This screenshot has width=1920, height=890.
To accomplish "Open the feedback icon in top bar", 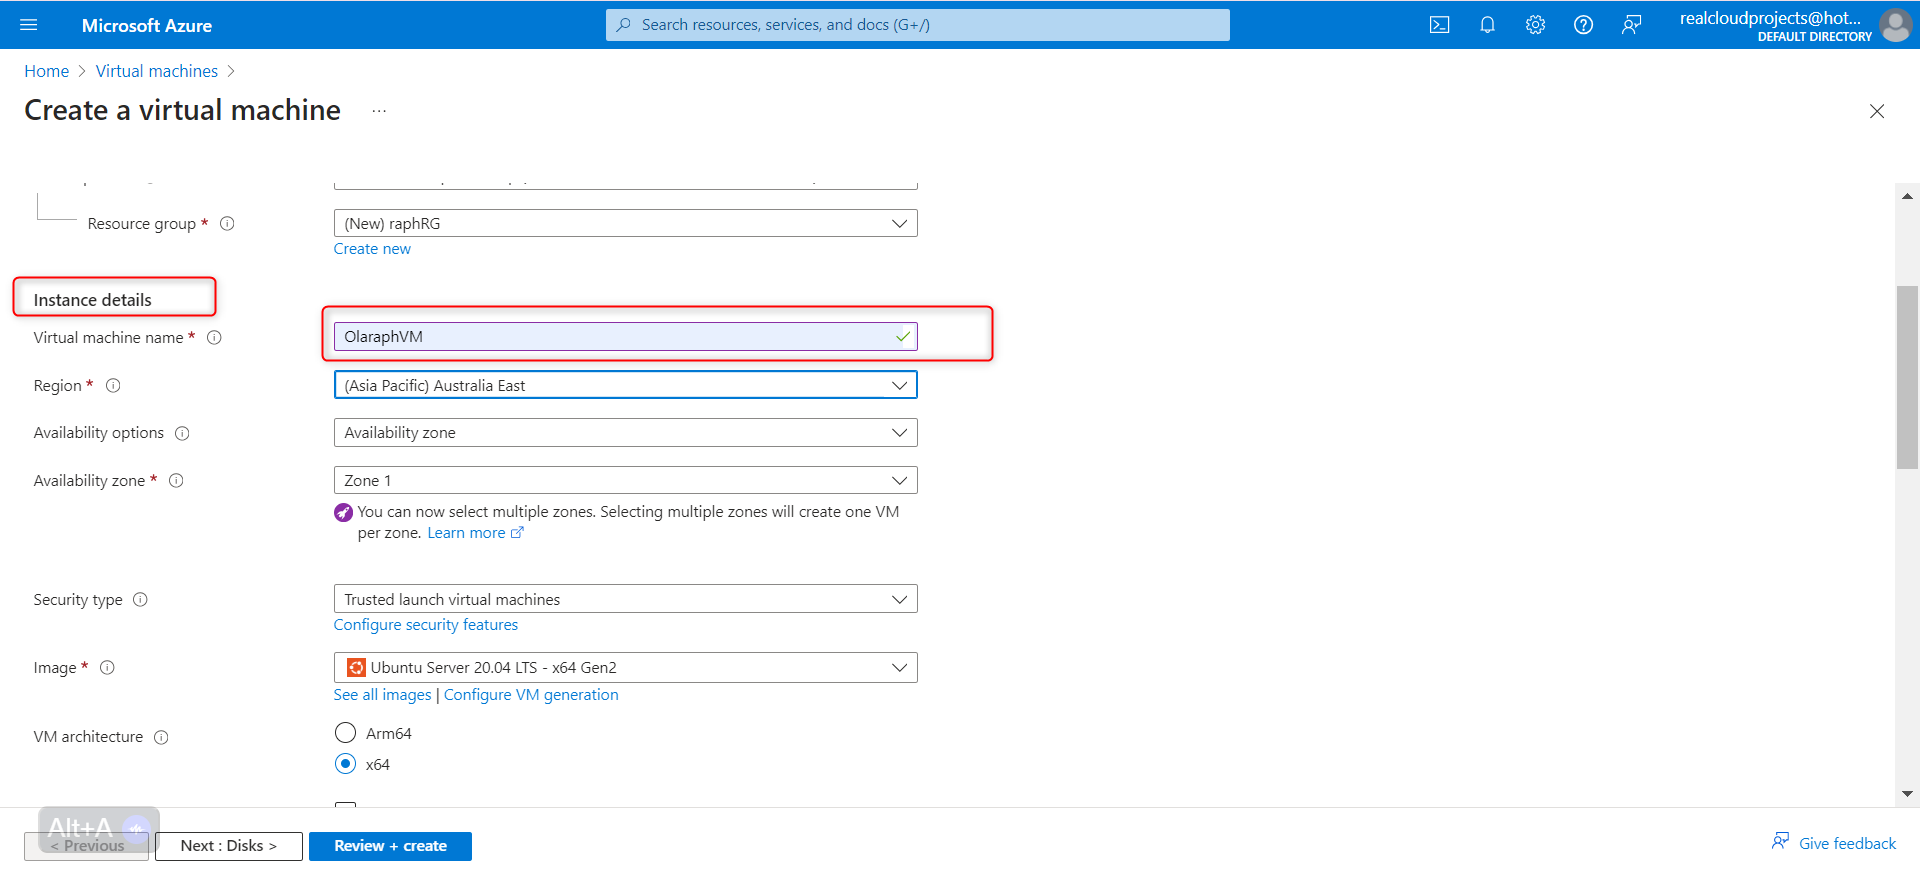I will point(1631,25).
